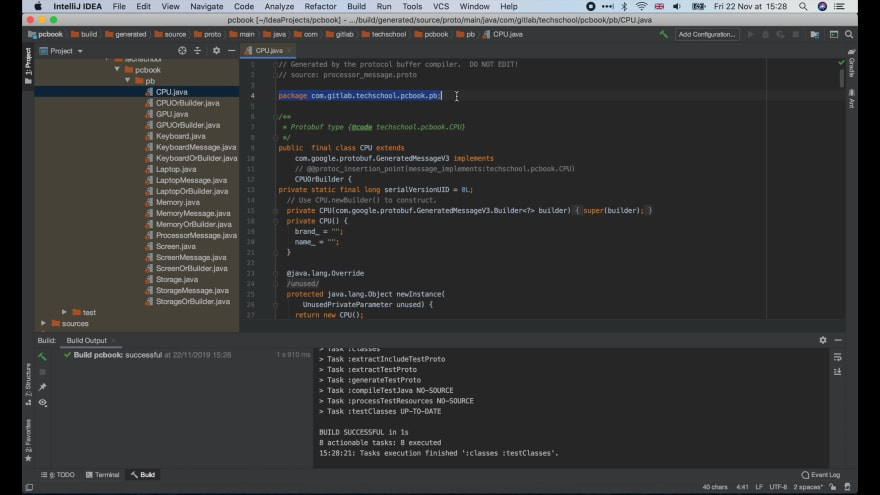
Task: Open the Build Output tab
Action: (x=86, y=340)
